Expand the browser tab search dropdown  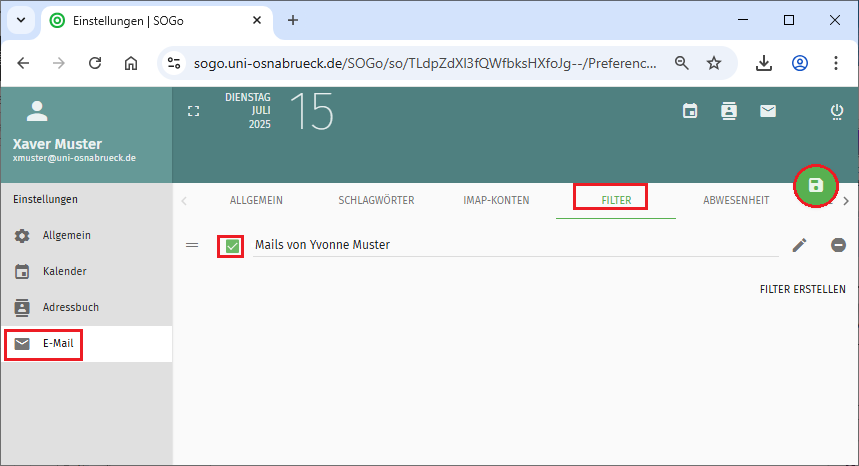pyautogui.click(x=21, y=20)
